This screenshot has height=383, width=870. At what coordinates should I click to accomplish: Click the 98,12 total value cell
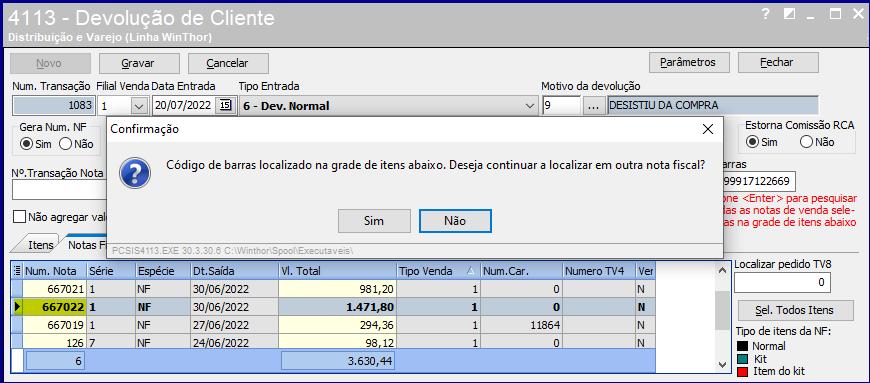pos(337,342)
